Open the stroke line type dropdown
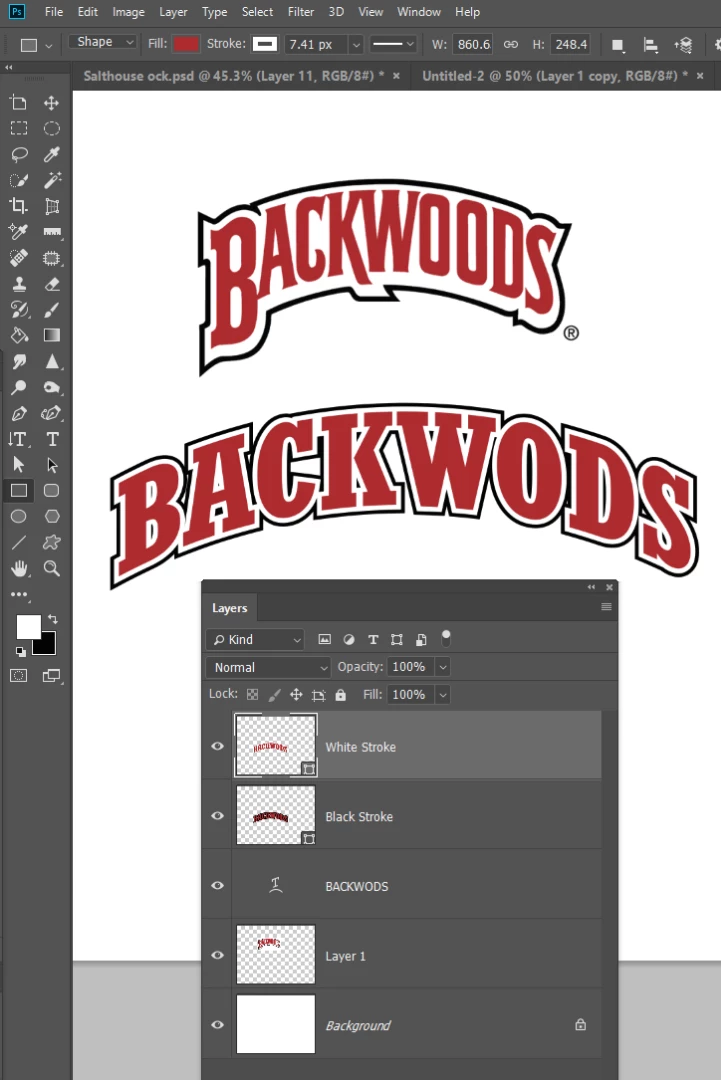Viewport: 721px width, 1080px height. [x=393, y=45]
